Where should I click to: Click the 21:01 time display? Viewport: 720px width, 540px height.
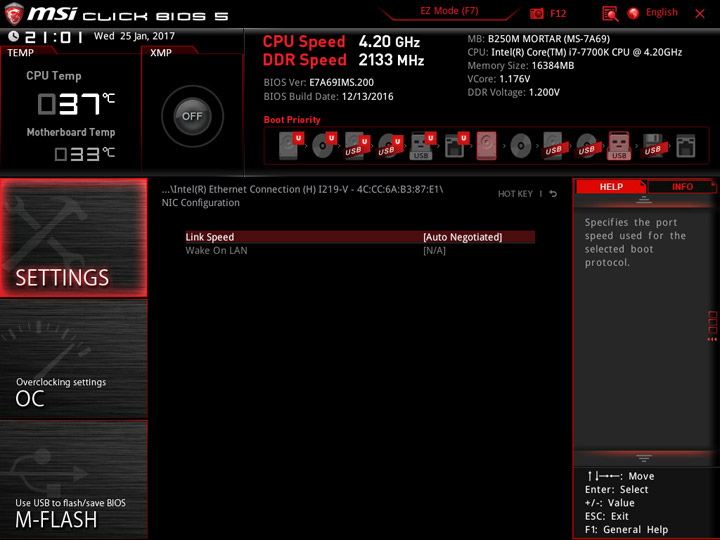pyautogui.click(x=54, y=37)
